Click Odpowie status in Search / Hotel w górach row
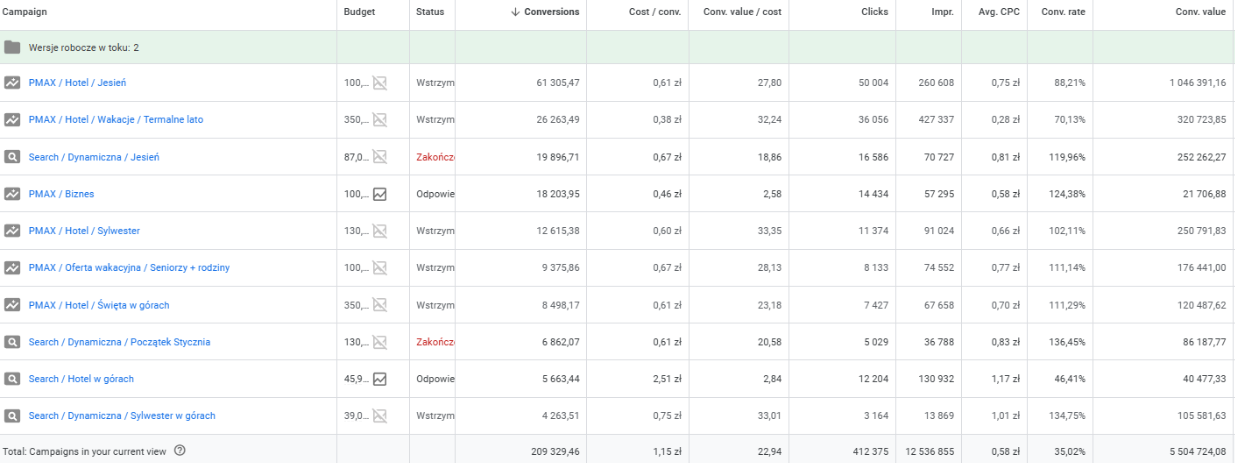Viewport: 1235px width, 463px height. point(436,379)
